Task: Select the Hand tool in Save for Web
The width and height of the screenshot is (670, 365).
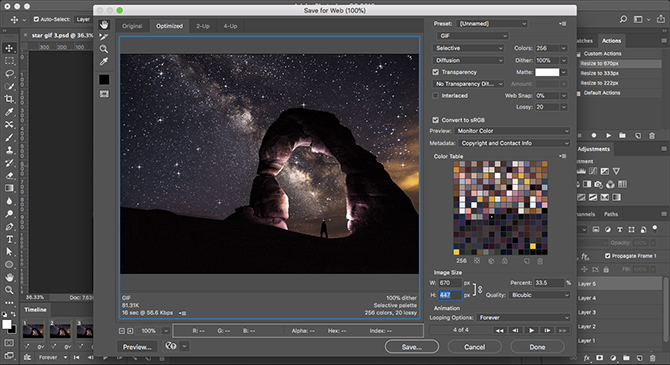Action: coord(104,25)
